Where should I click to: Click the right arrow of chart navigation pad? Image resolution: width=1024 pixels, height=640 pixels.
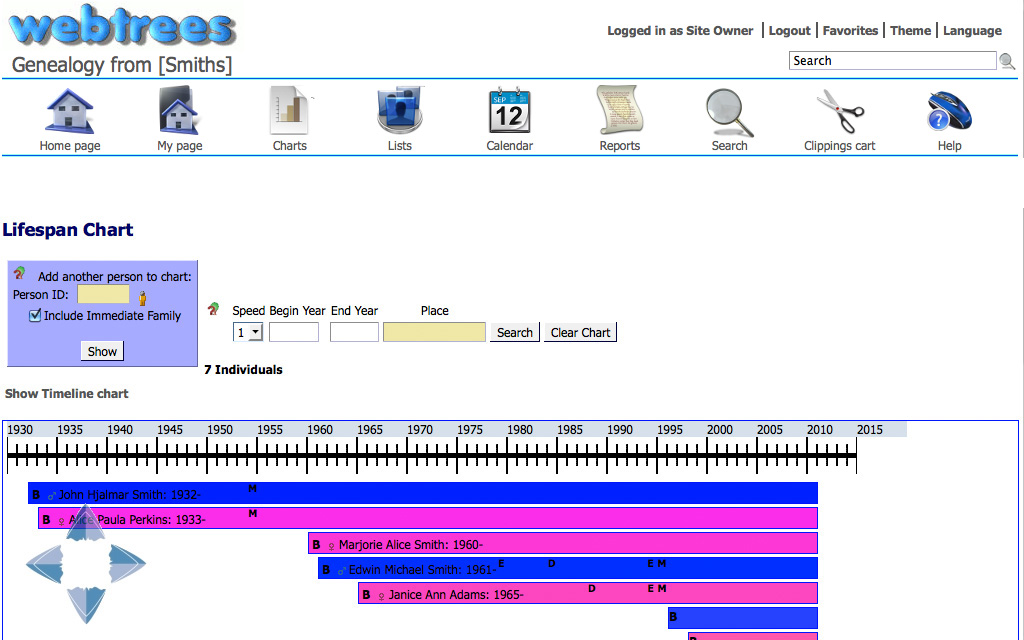click(126, 563)
